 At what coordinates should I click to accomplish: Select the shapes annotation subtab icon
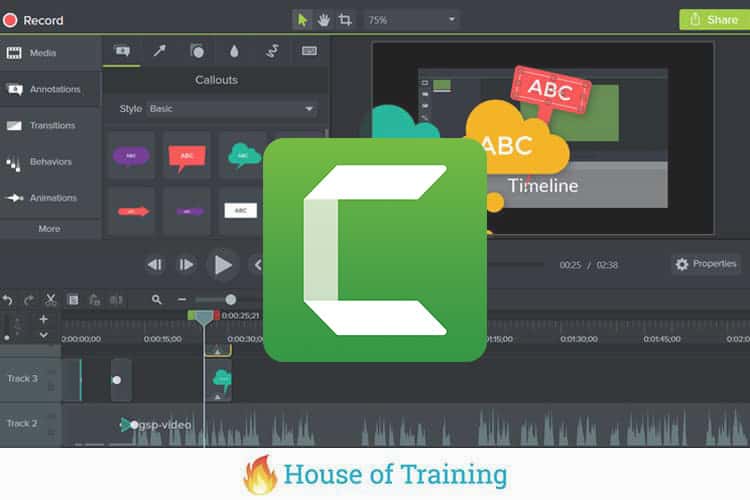point(197,51)
